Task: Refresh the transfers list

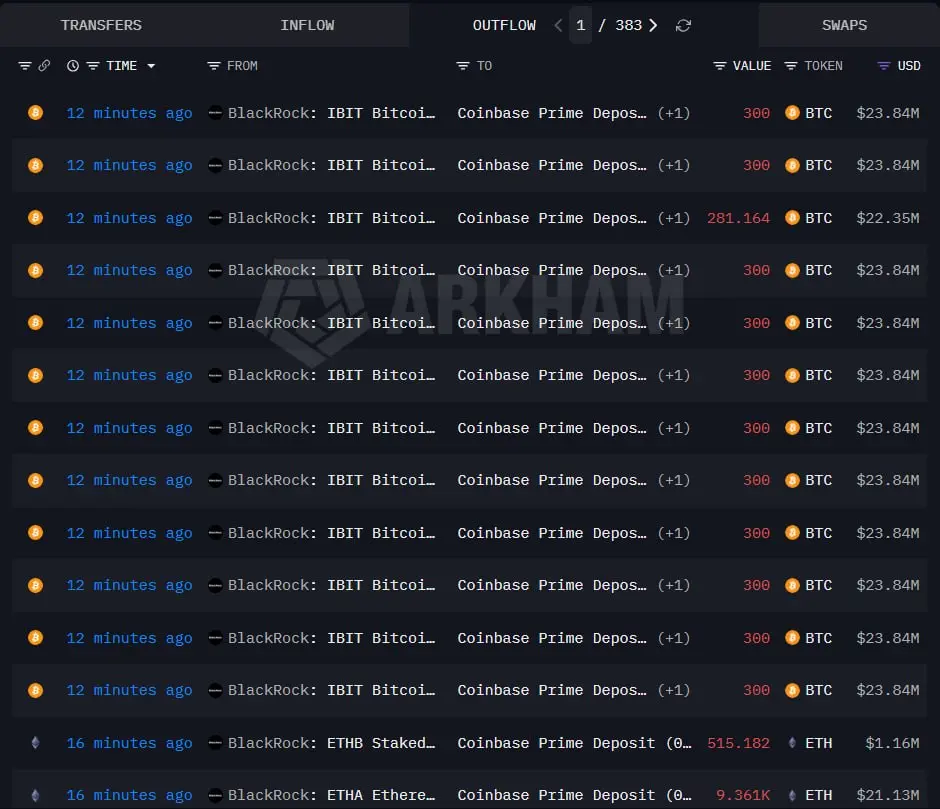Action: pos(683,25)
